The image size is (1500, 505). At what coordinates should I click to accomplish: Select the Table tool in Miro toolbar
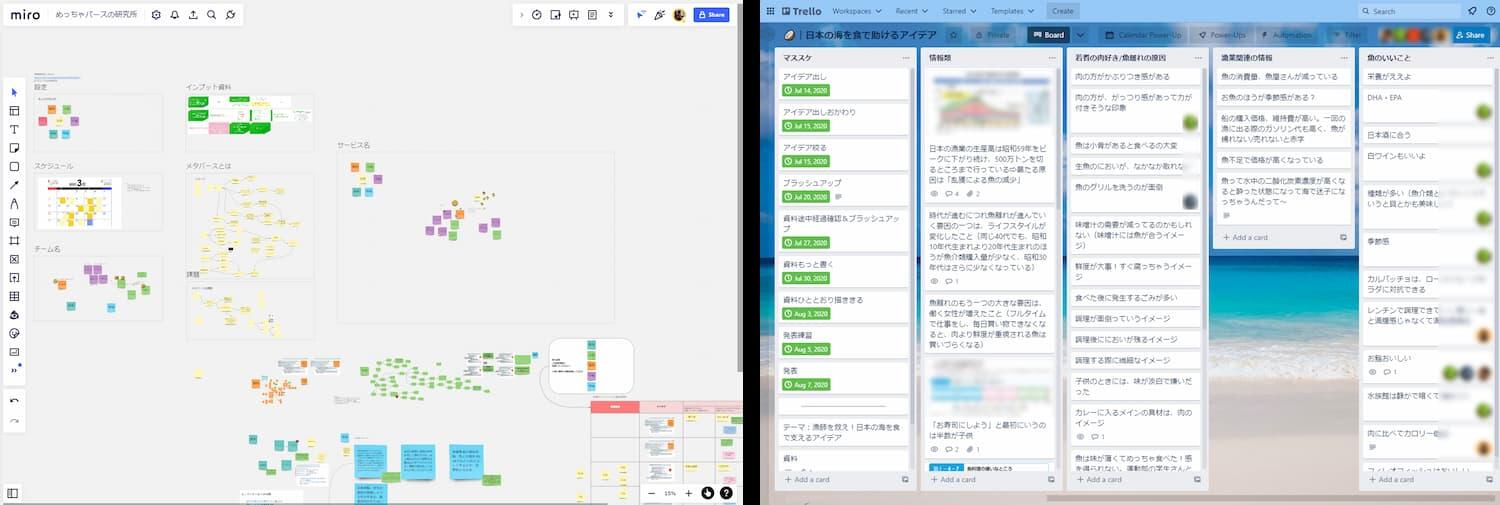[x=14, y=296]
